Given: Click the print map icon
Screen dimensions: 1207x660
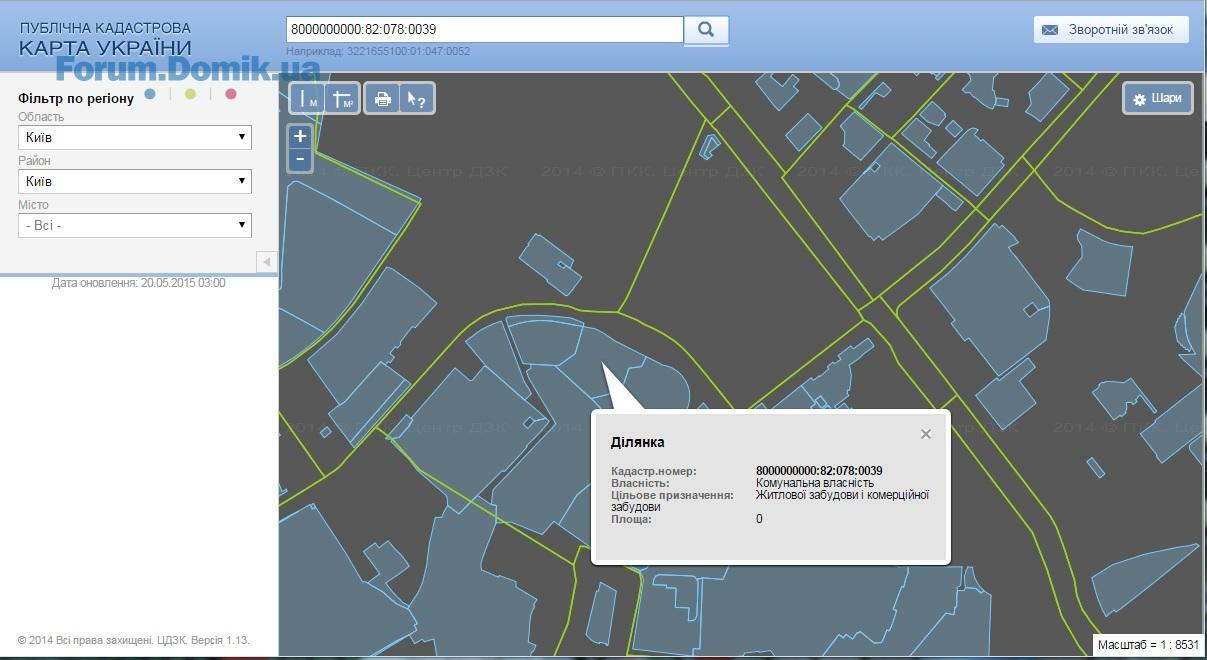Looking at the screenshot, I should (382, 99).
